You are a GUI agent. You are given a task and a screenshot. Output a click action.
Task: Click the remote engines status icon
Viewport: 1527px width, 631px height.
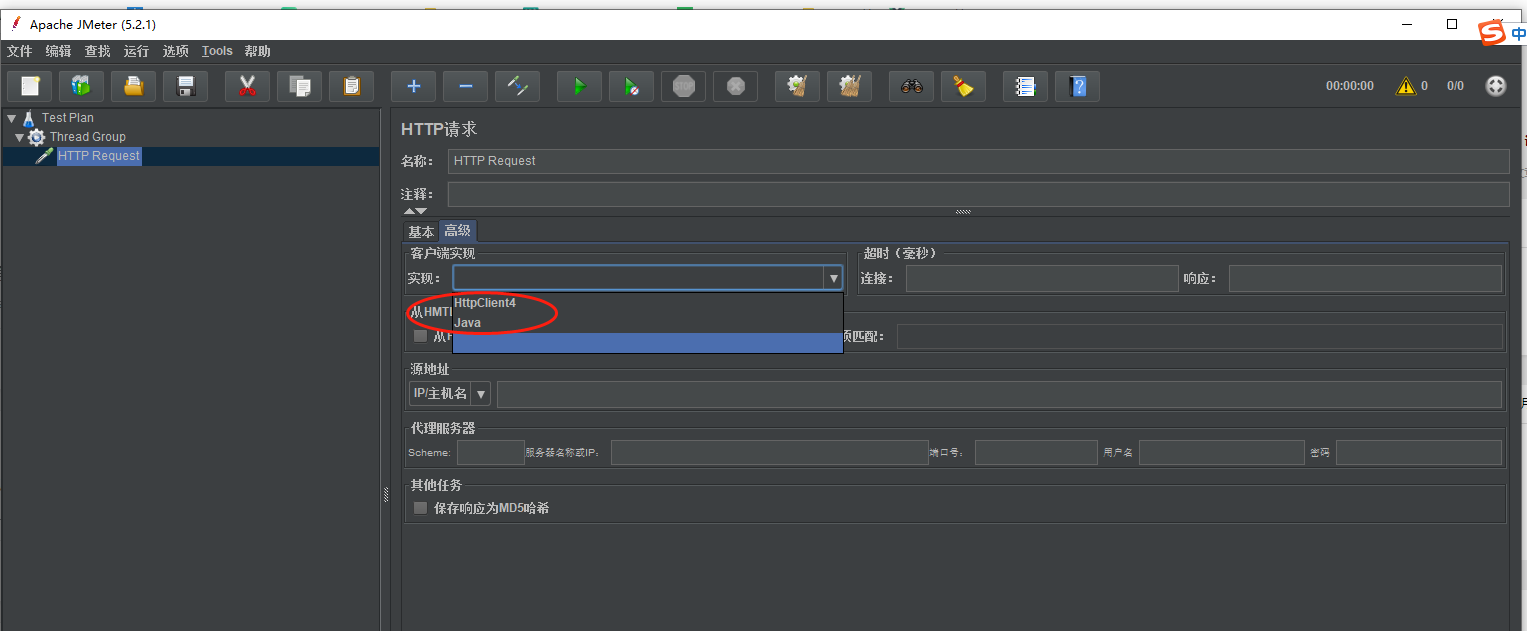1495,86
